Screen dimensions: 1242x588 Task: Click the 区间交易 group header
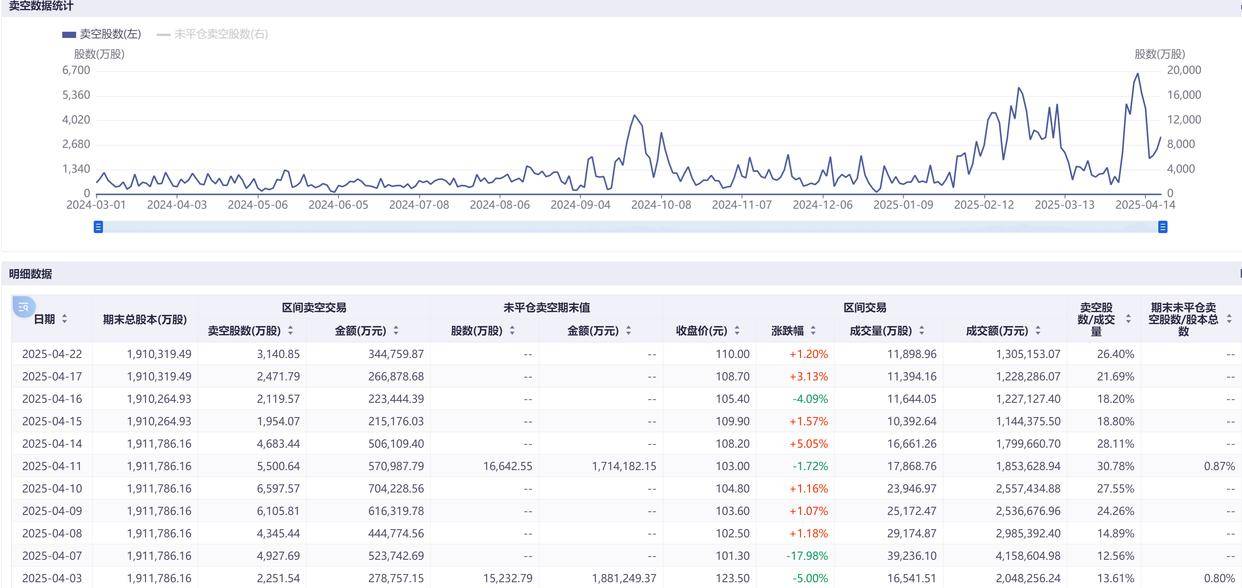[865, 308]
